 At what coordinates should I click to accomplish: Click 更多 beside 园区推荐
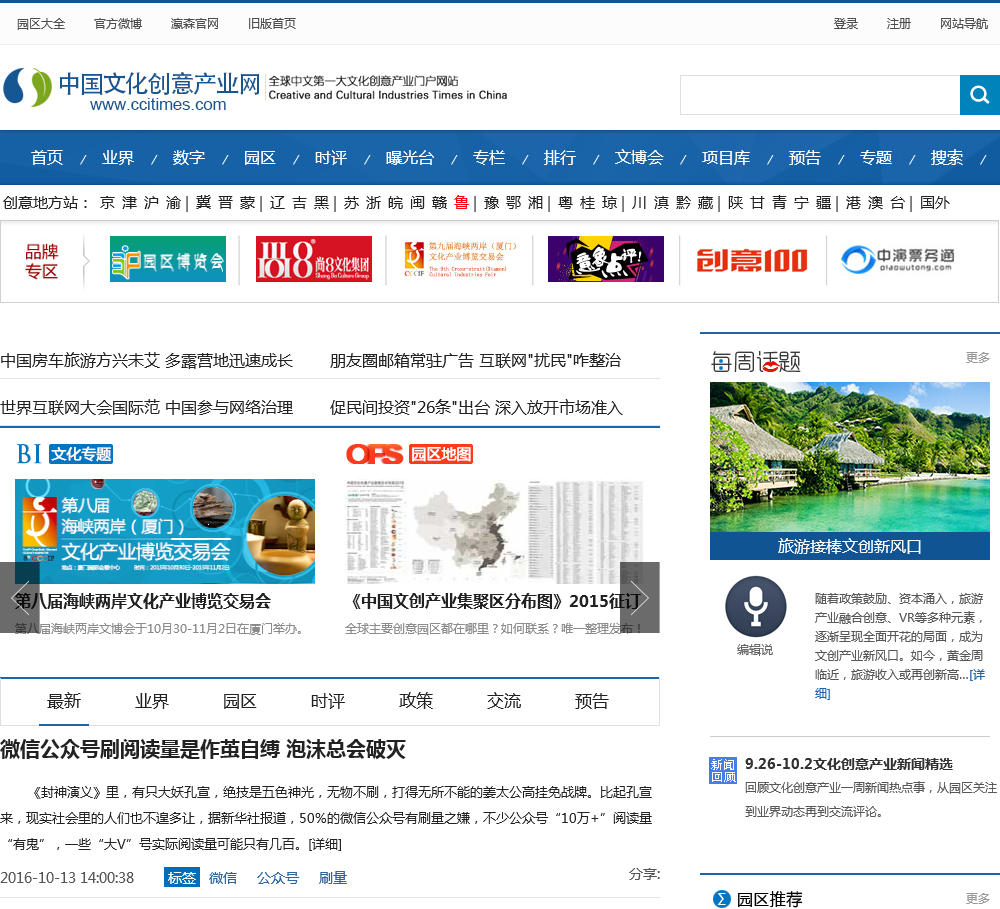pyautogui.click(x=978, y=898)
